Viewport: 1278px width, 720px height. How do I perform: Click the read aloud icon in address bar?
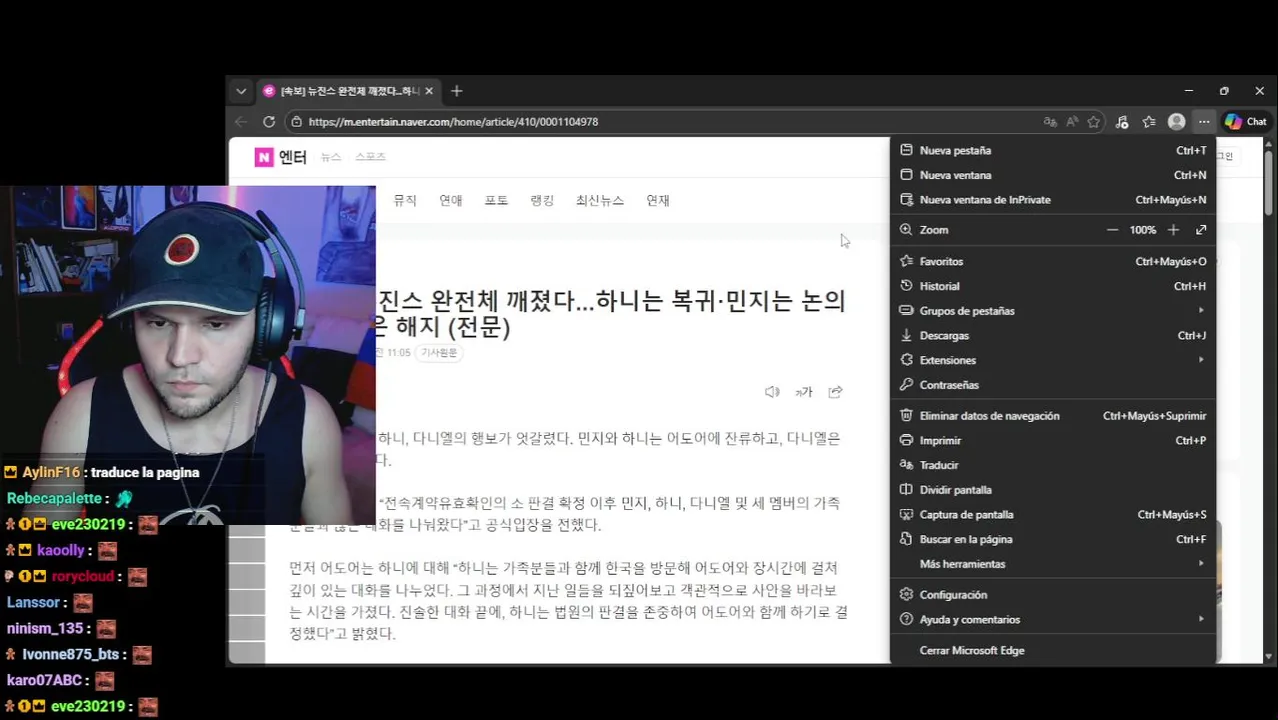tap(1072, 121)
